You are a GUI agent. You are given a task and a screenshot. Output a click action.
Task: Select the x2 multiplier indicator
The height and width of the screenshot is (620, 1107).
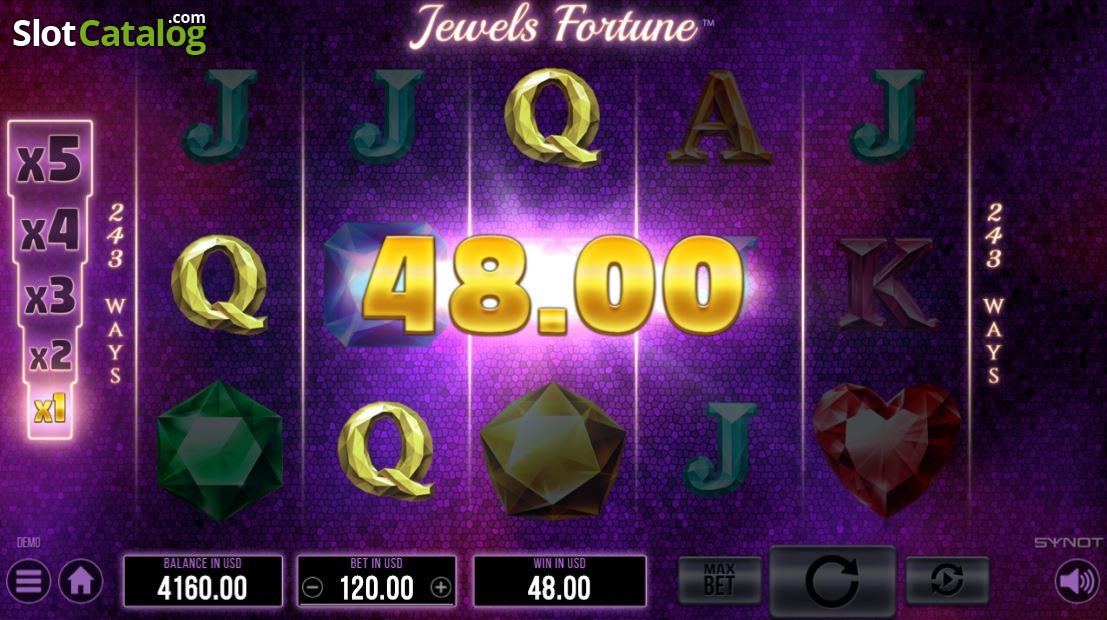click(x=50, y=356)
